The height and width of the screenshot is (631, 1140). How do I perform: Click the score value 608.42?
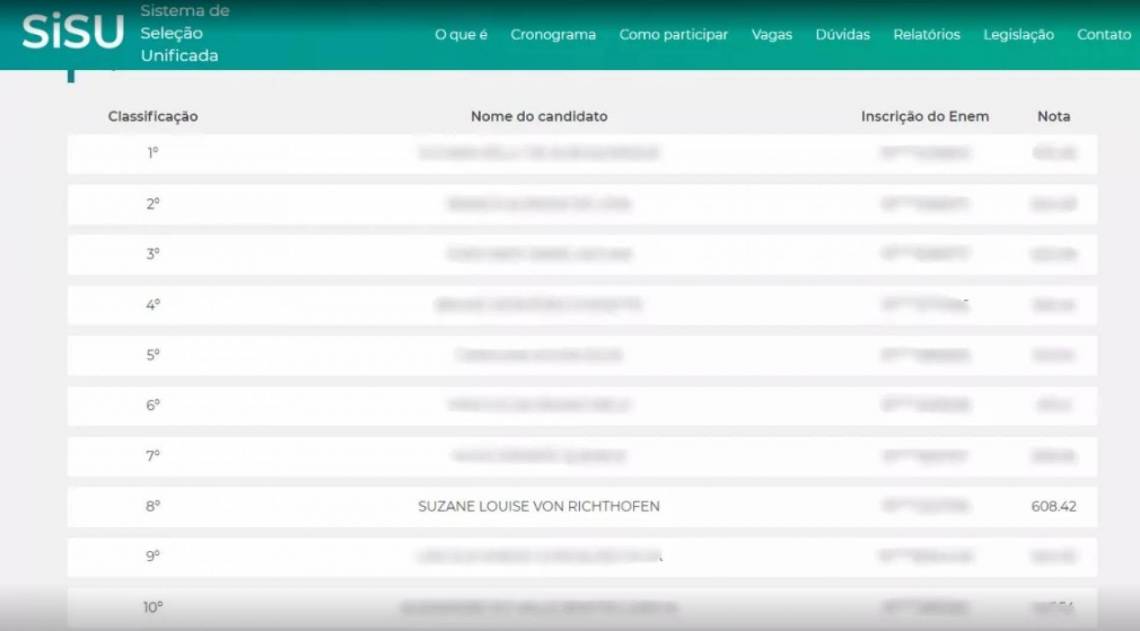tap(1053, 506)
